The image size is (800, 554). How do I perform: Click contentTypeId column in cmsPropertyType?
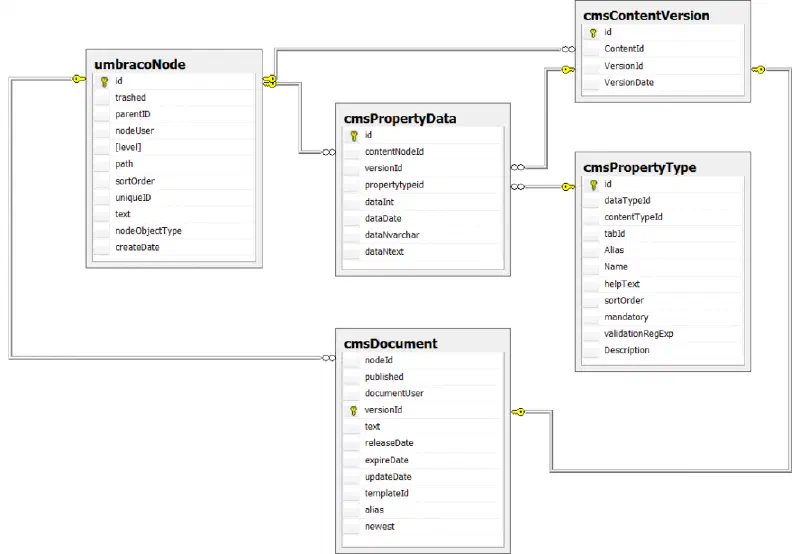(x=662, y=217)
